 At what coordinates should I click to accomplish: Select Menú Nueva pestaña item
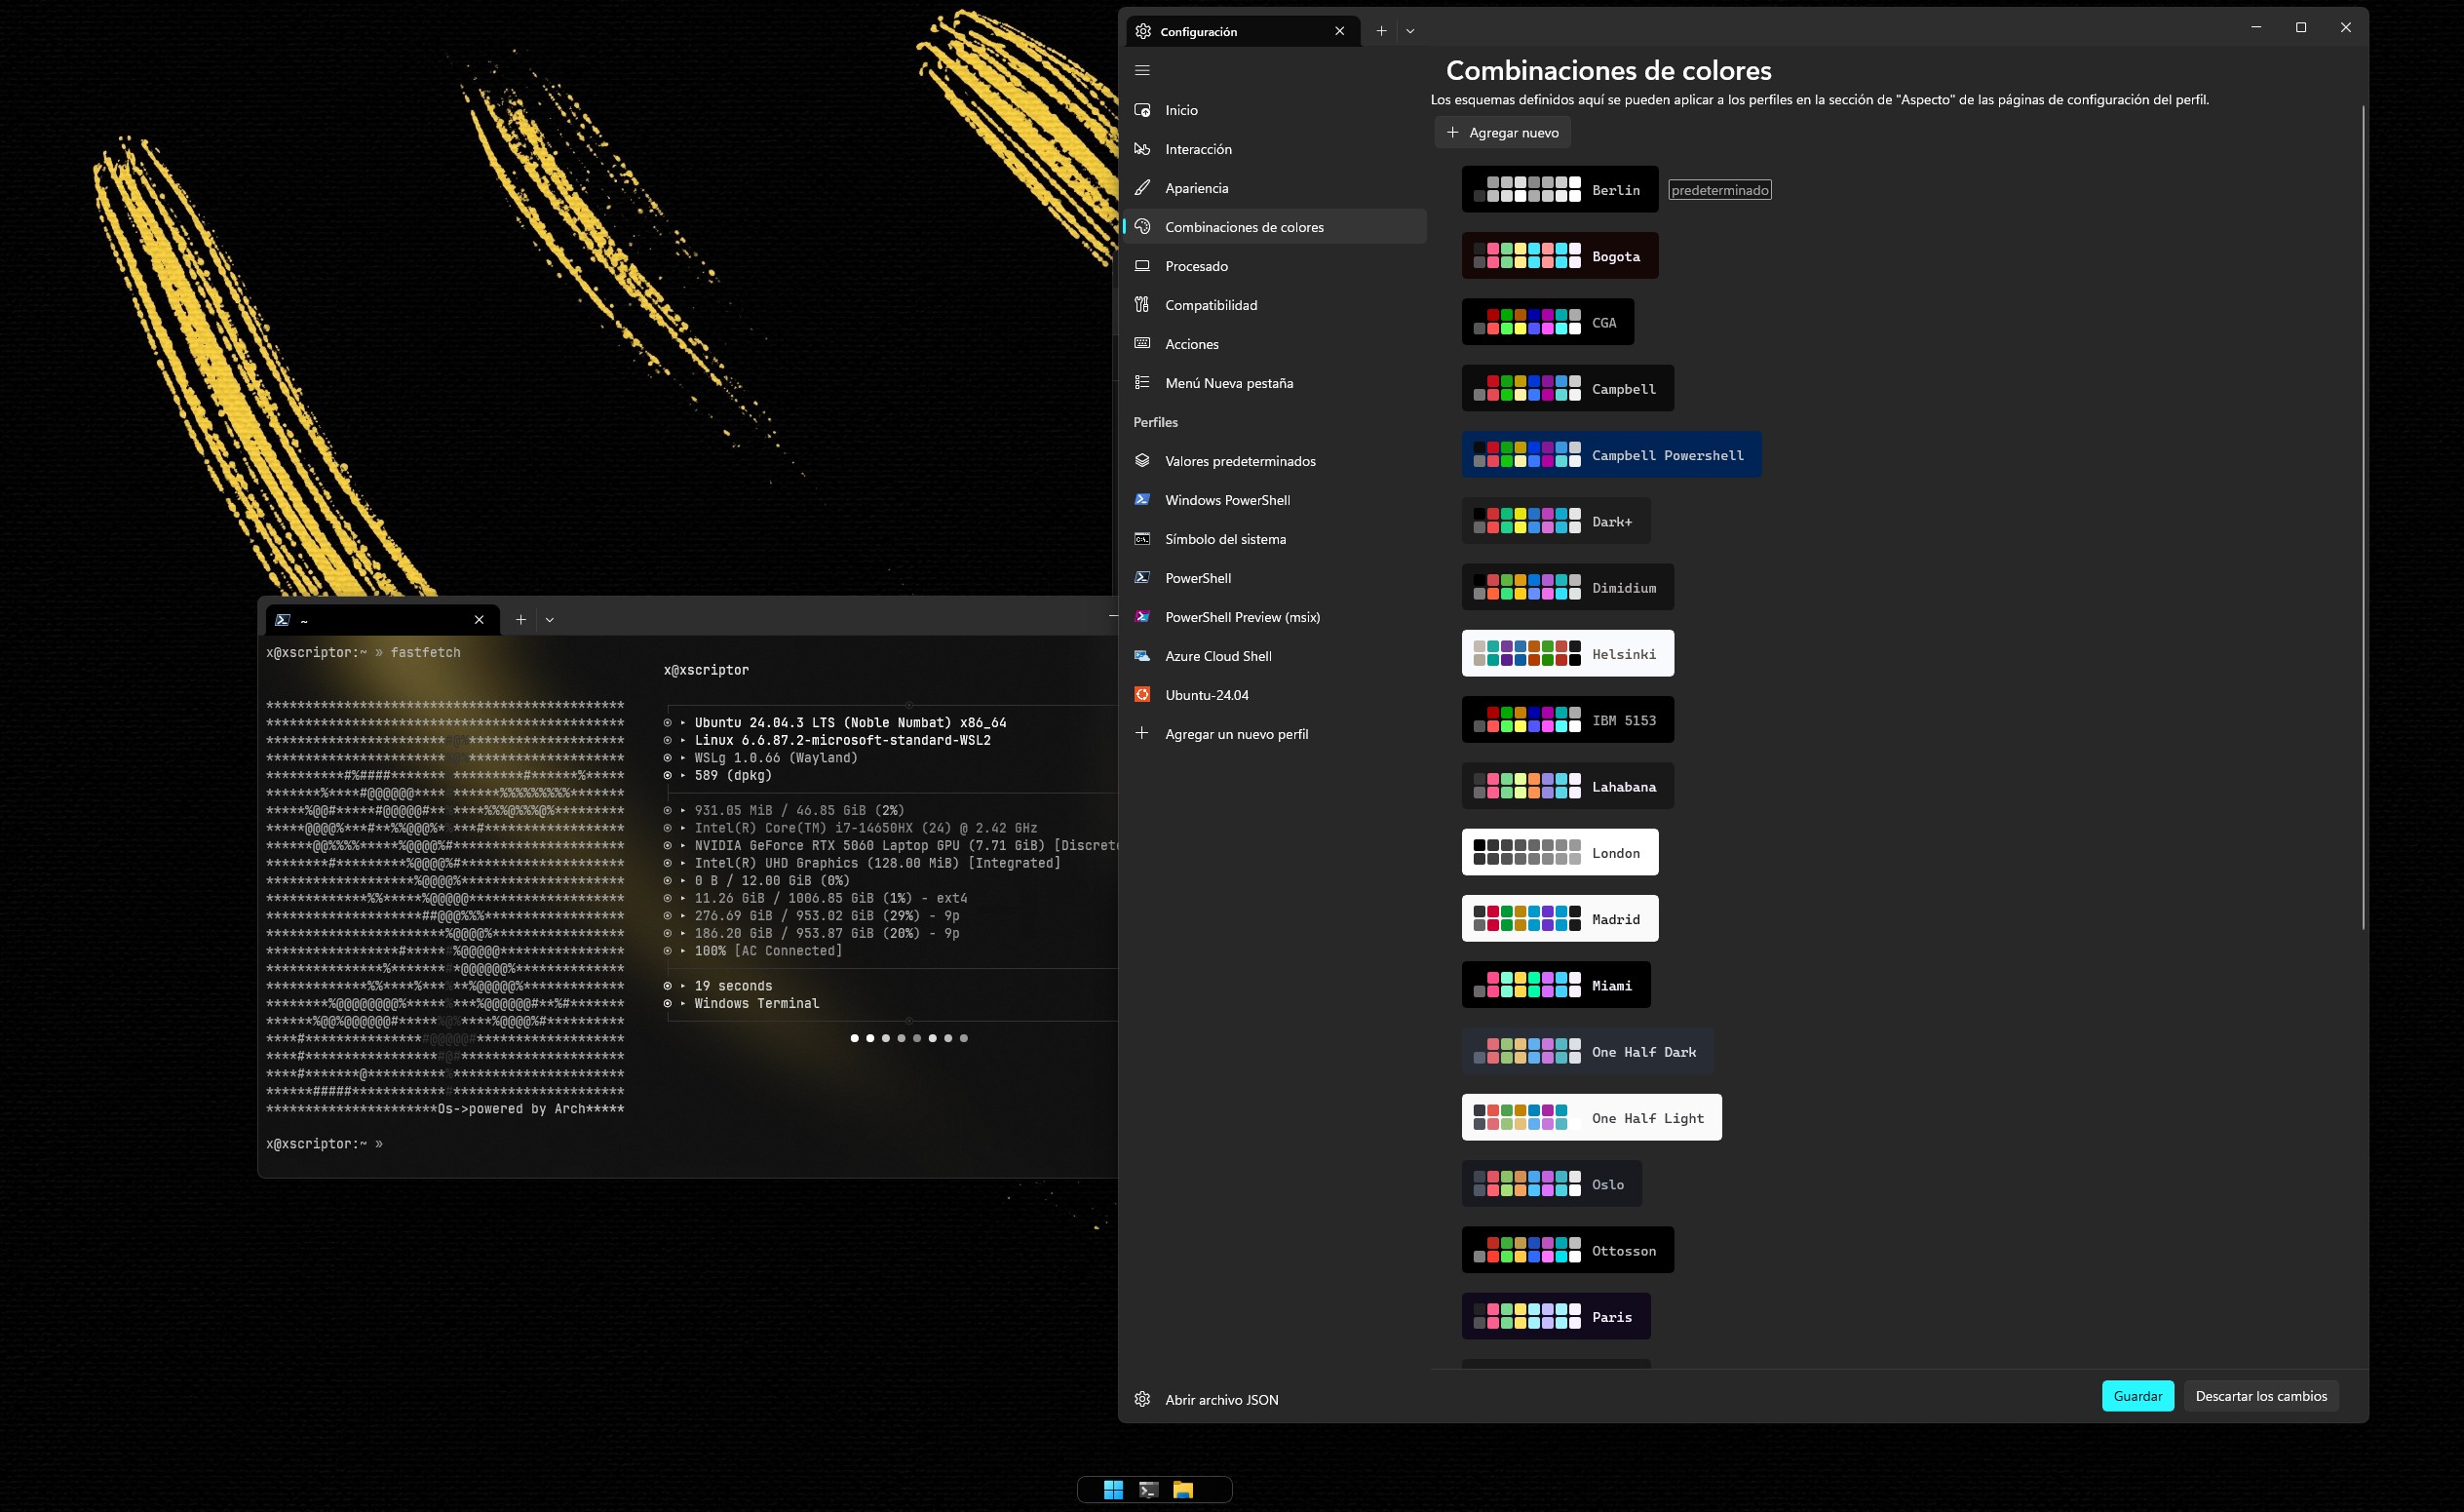1228,383
